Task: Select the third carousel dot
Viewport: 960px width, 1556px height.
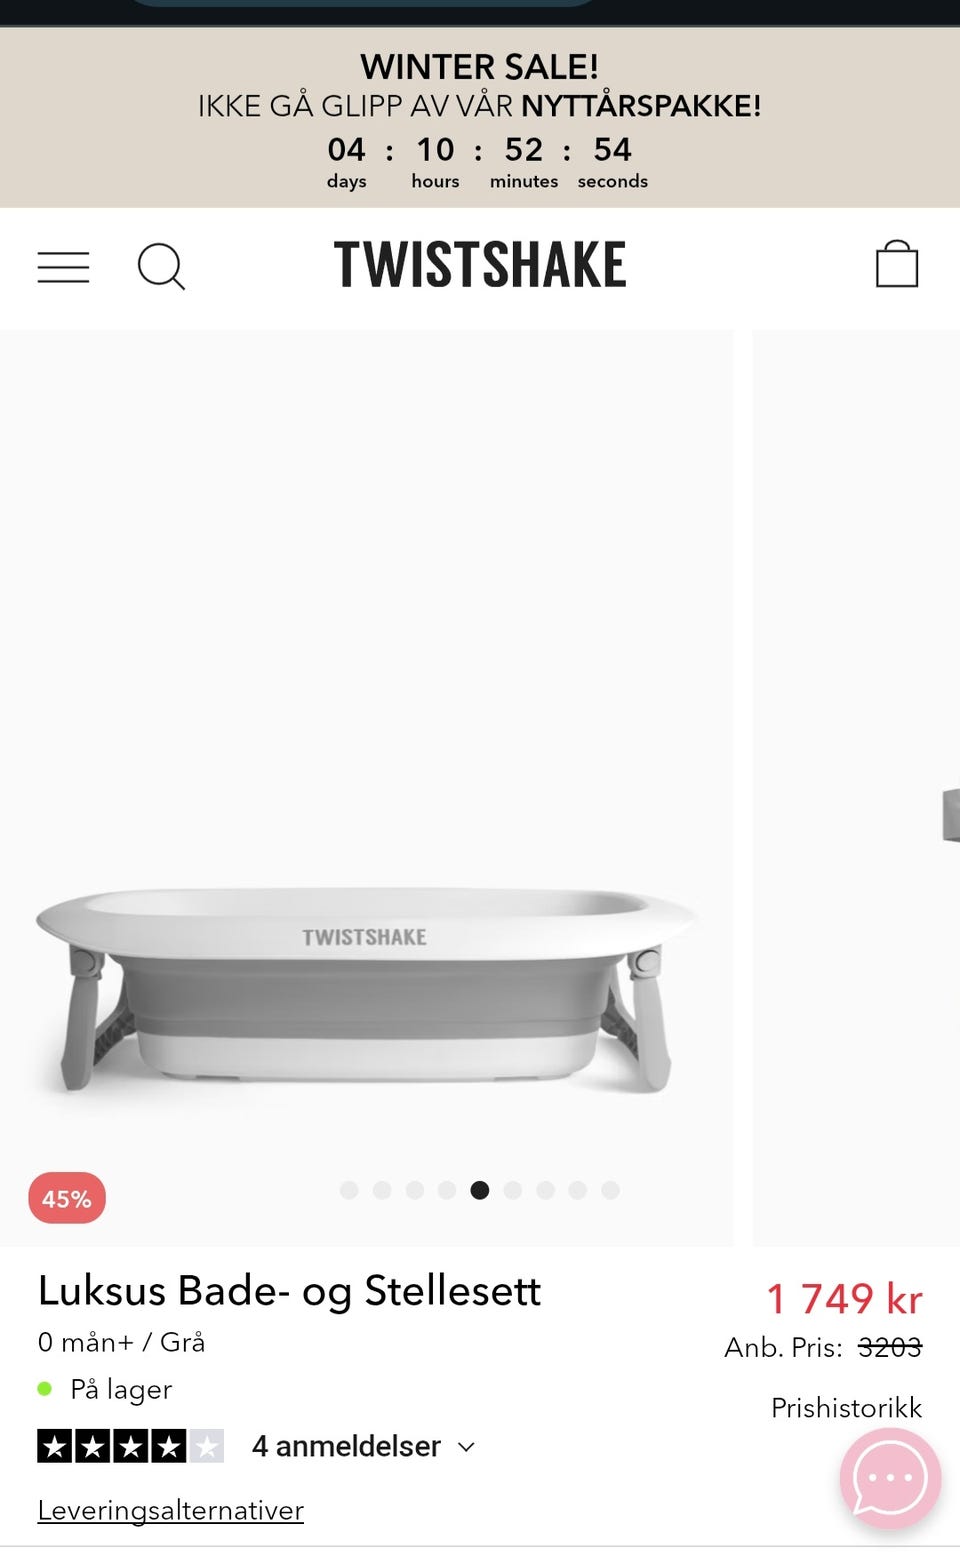Action: tap(415, 1190)
